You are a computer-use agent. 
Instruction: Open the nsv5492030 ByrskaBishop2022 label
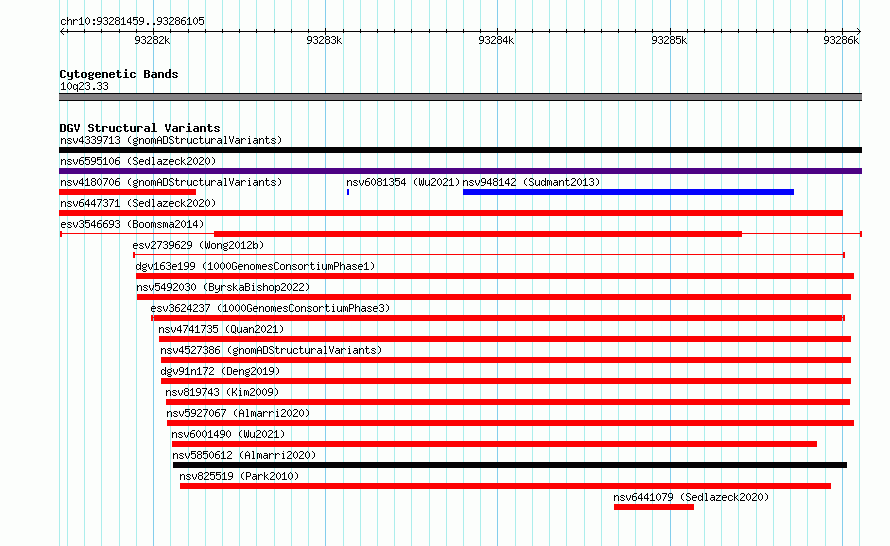pos(223,287)
